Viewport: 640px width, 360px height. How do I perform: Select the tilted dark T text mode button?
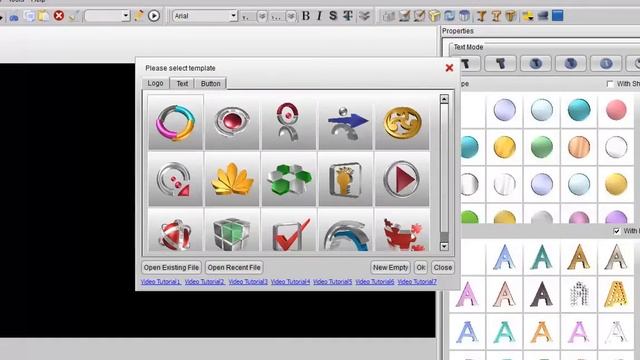[x=500, y=63]
